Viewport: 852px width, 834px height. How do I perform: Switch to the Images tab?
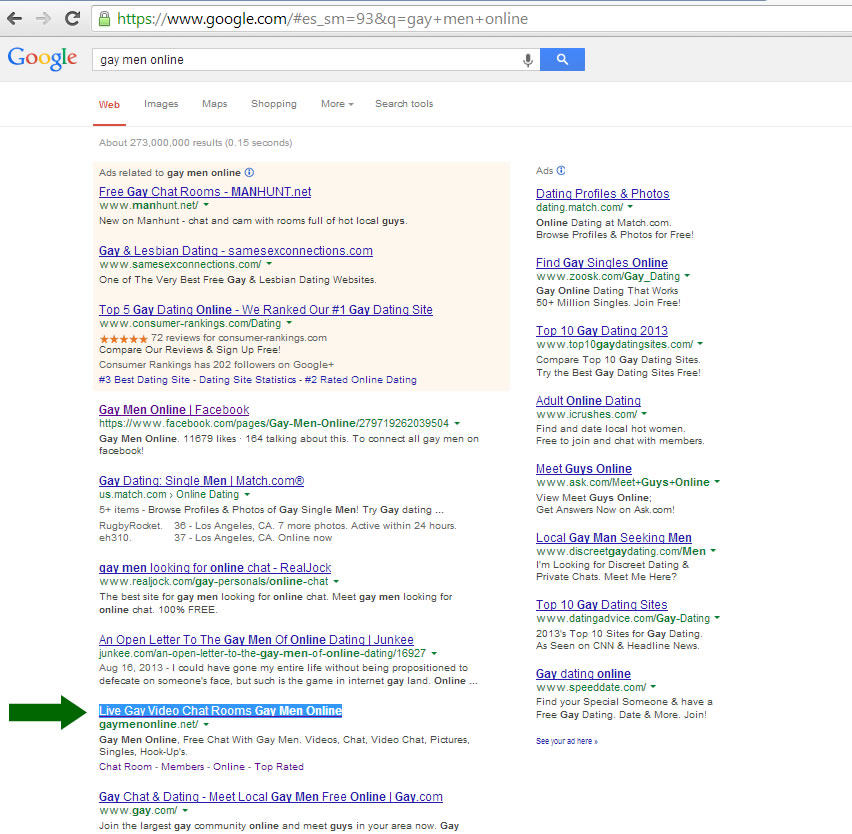161,104
